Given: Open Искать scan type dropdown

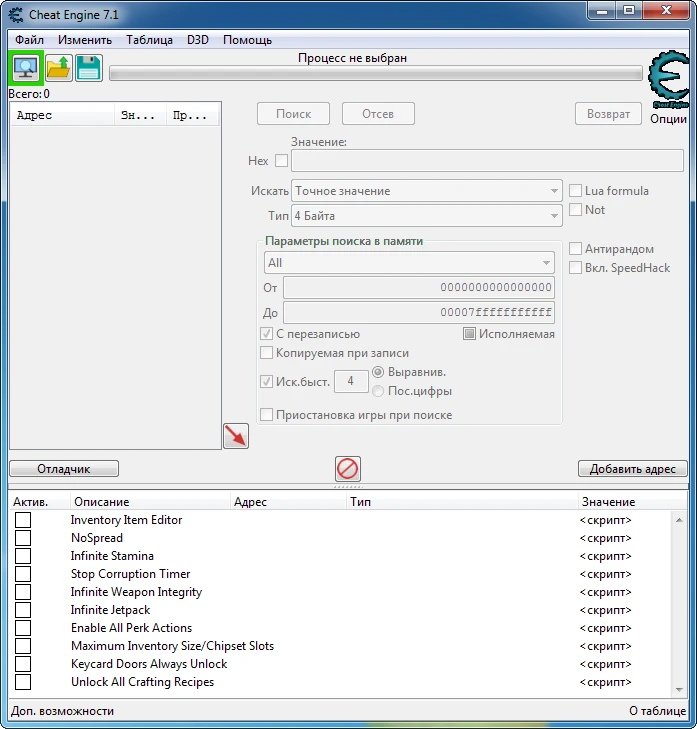Looking at the screenshot, I should pyautogui.click(x=426, y=191).
